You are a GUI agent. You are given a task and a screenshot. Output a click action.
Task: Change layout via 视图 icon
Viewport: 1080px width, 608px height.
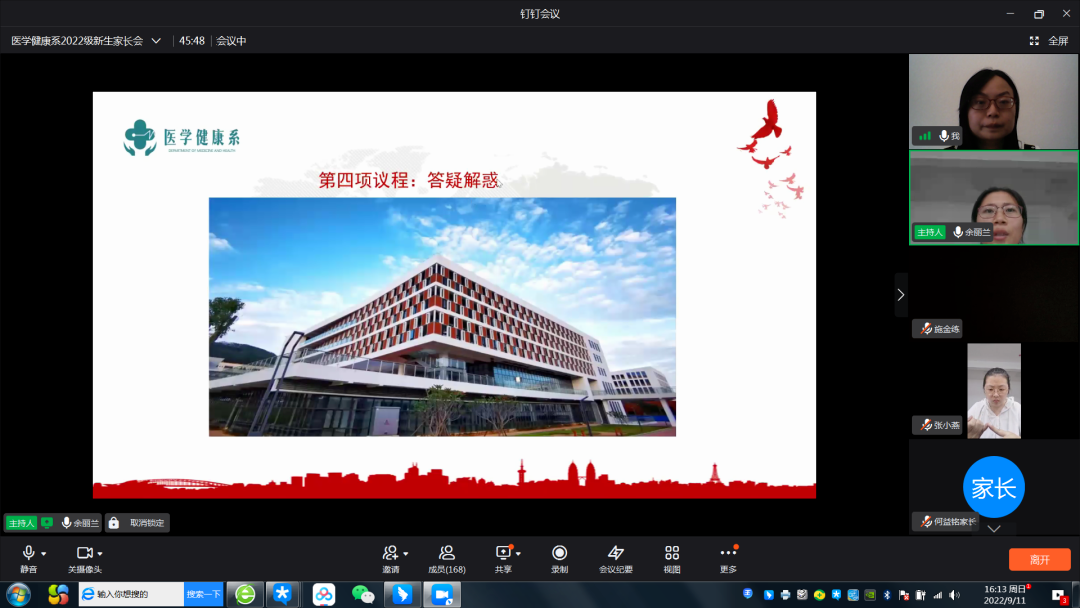click(x=672, y=553)
